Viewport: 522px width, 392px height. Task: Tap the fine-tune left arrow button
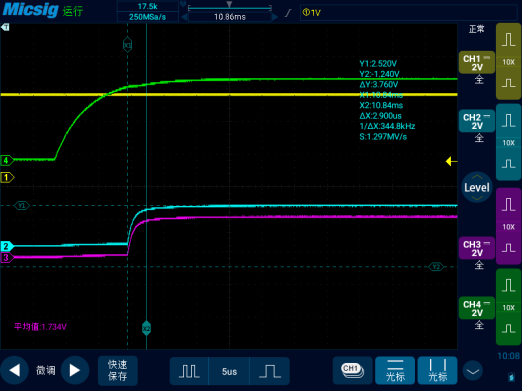click(14, 370)
